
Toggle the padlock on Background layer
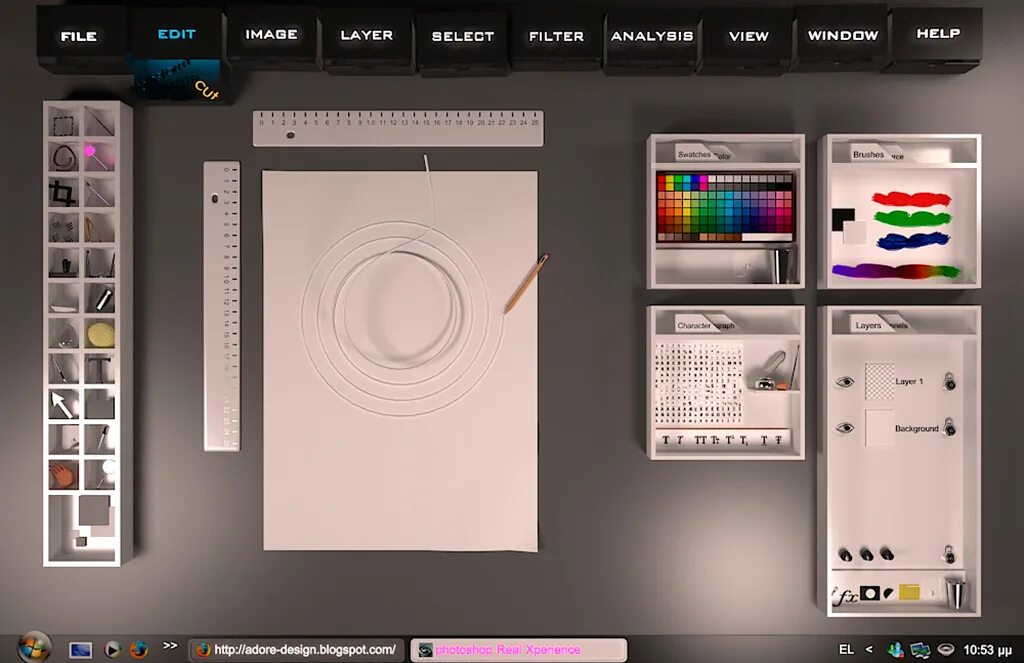(x=950, y=427)
